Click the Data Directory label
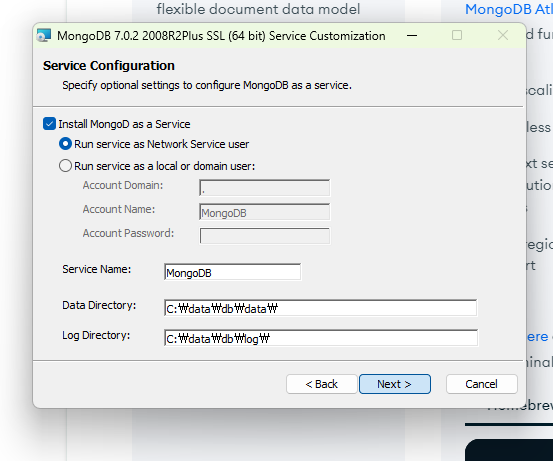 tap(99, 305)
